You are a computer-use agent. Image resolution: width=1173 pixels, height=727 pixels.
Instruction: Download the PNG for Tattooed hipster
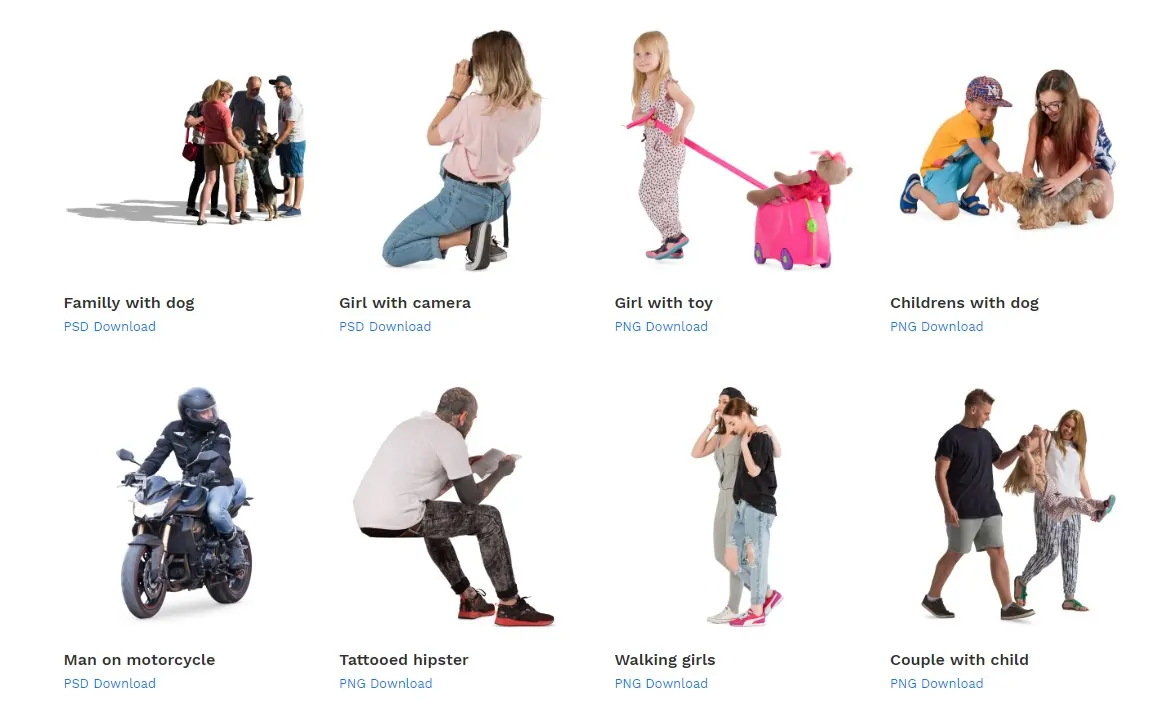coord(386,684)
